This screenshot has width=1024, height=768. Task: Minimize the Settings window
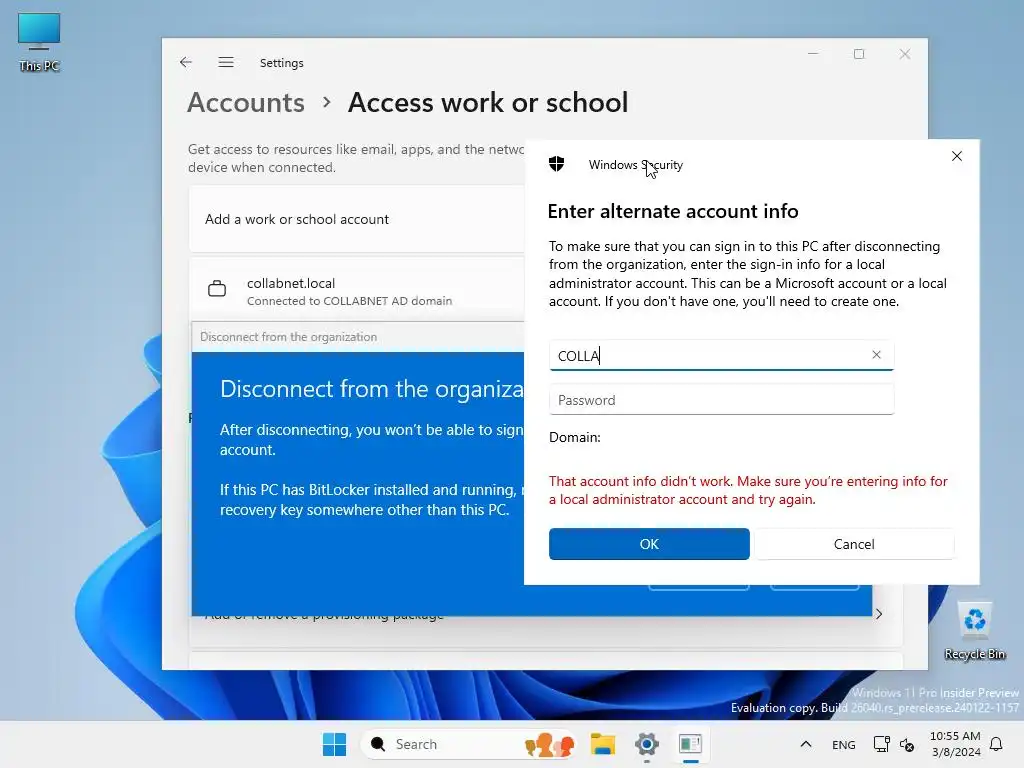point(813,54)
